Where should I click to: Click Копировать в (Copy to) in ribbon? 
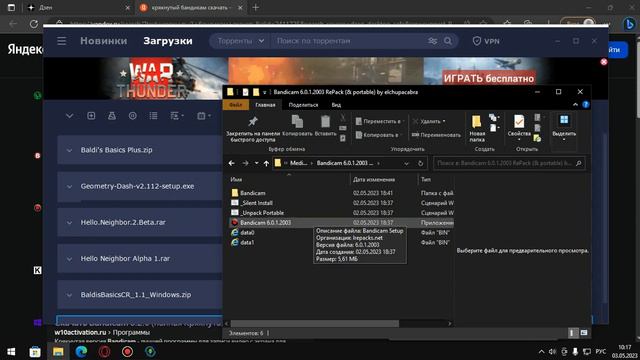(x=377, y=135)
